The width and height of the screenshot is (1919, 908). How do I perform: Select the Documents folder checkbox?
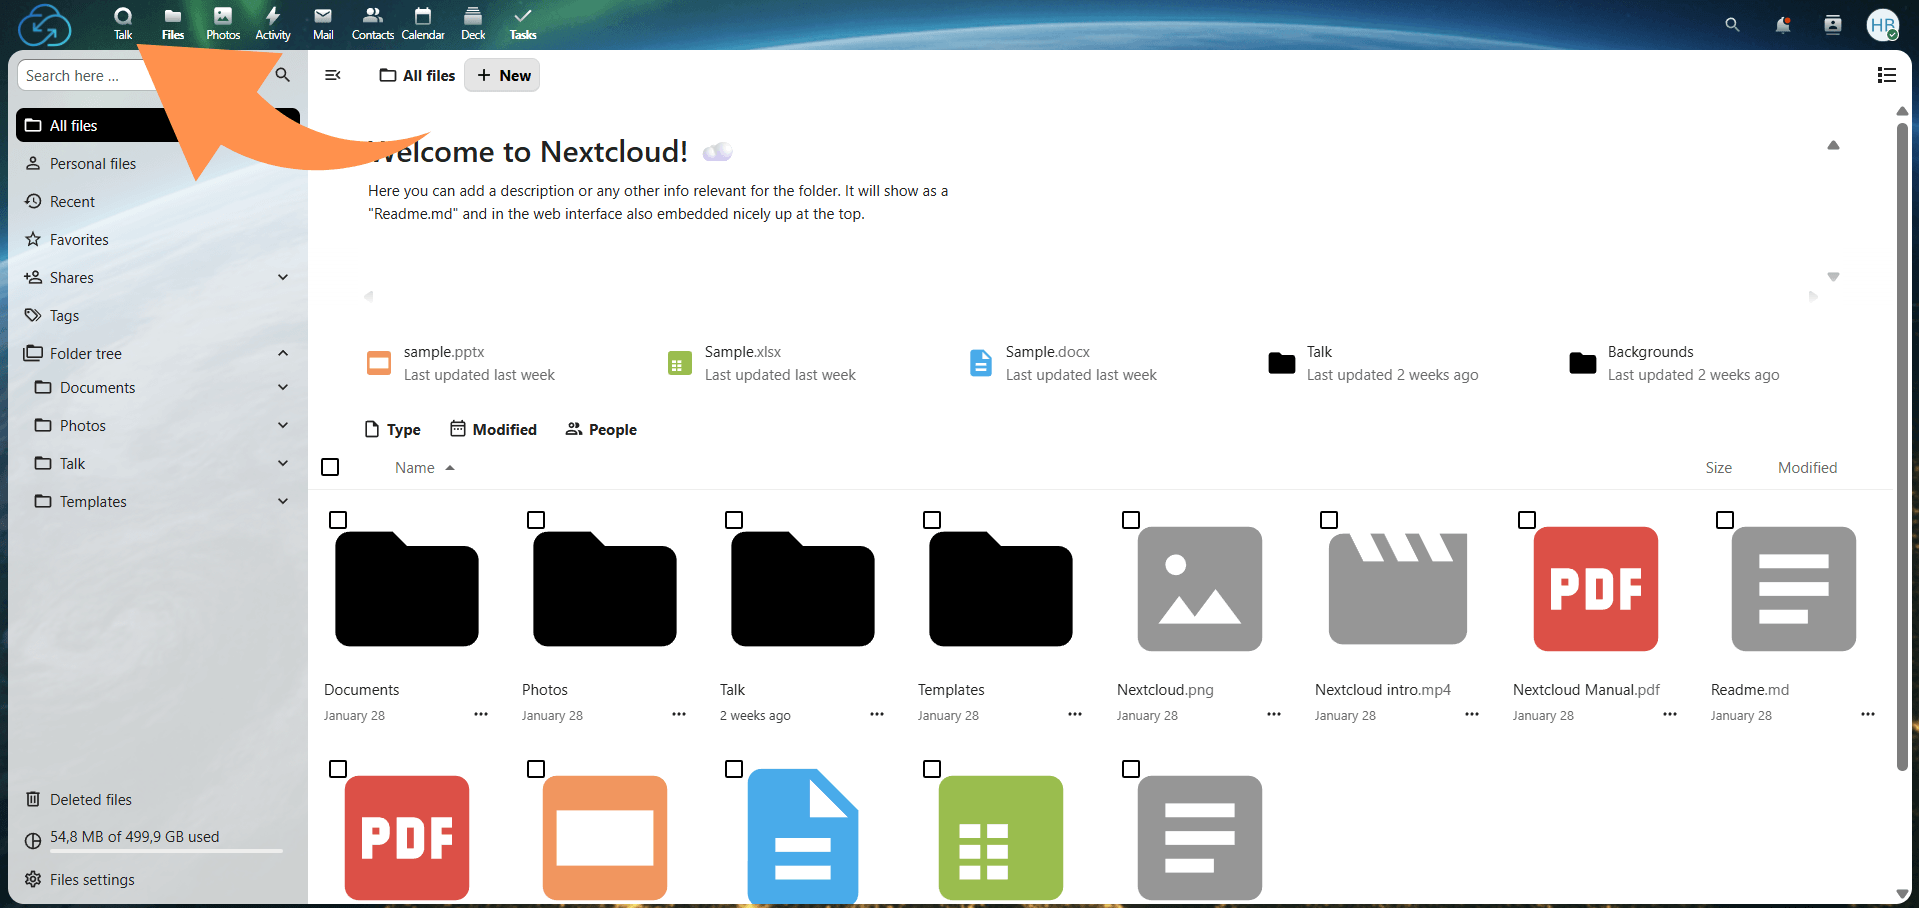[338, 520]
